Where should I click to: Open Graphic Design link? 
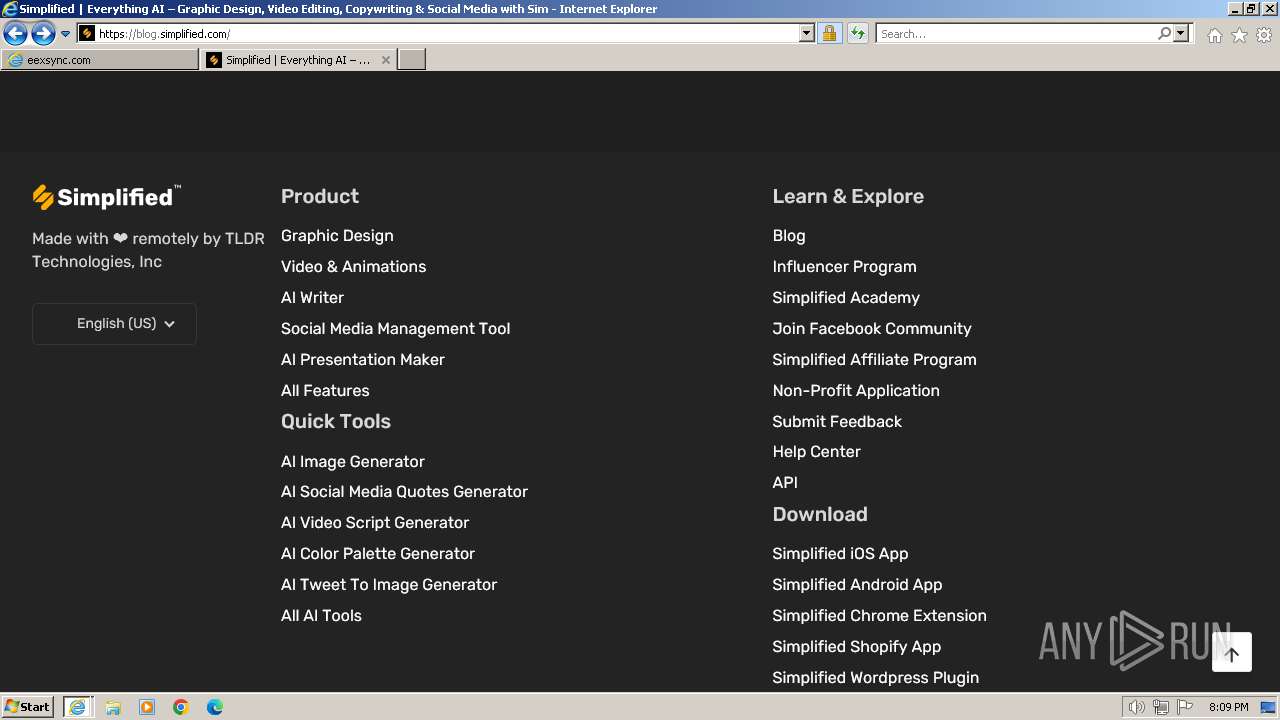(337, 236)
